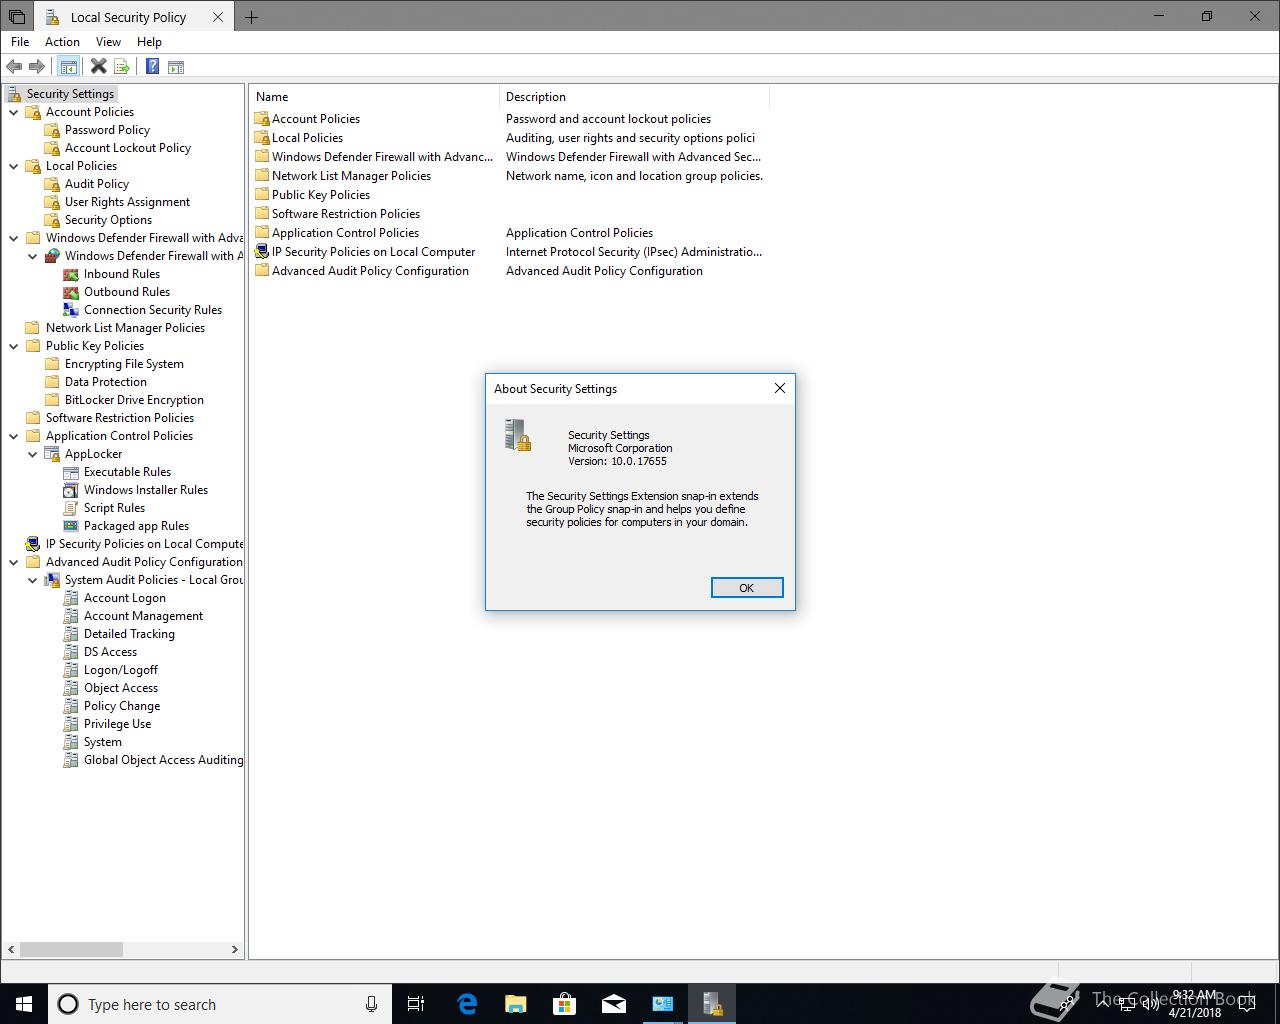Image resolution: width=1280 pixels, height=1024 pixels.
Task: Click the Export List toolbar icon
Action: point(122,67)
